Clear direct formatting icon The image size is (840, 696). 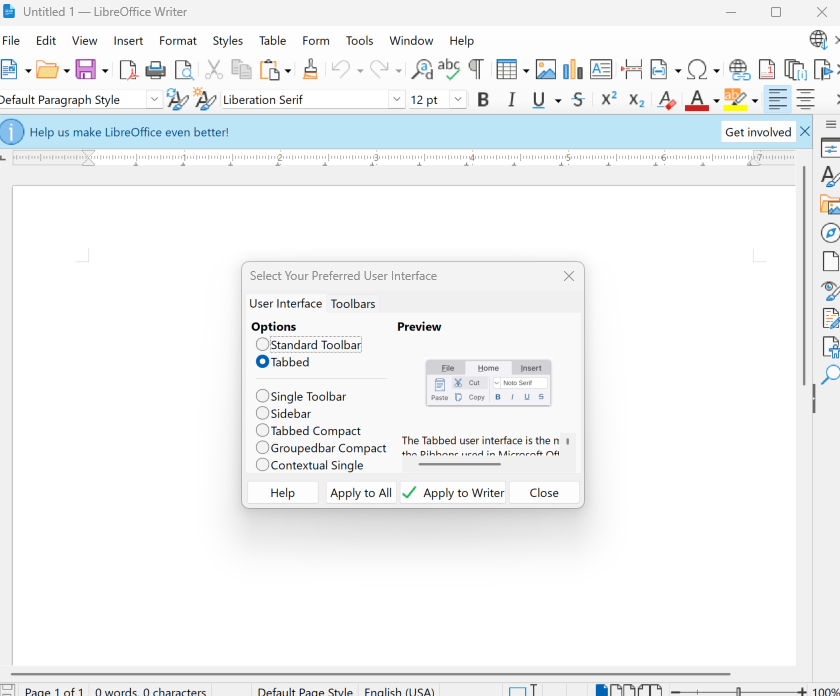(666, 100)
